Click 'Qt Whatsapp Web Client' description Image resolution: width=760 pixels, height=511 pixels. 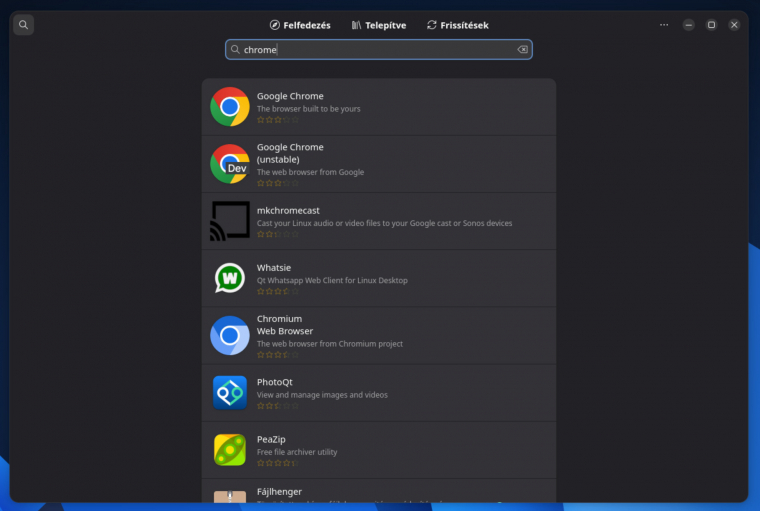(332, 281)
